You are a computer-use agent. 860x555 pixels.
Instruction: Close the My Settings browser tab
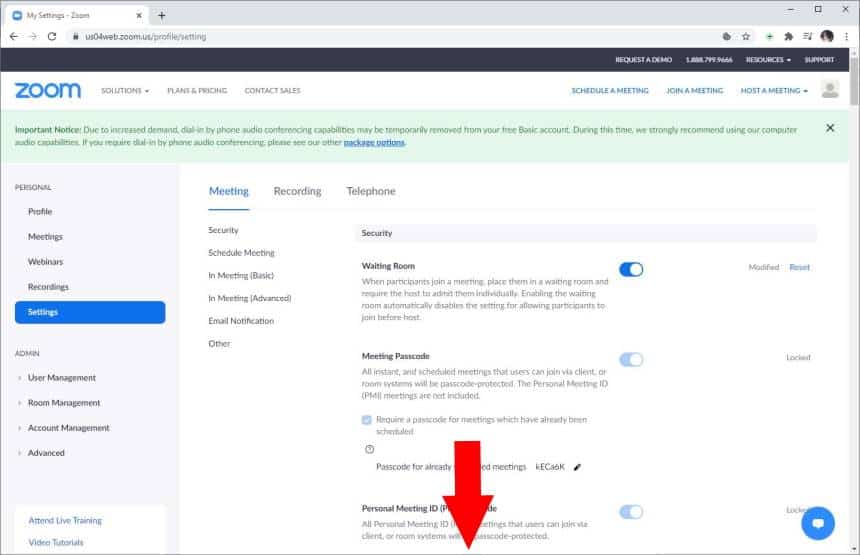[139, 15]
